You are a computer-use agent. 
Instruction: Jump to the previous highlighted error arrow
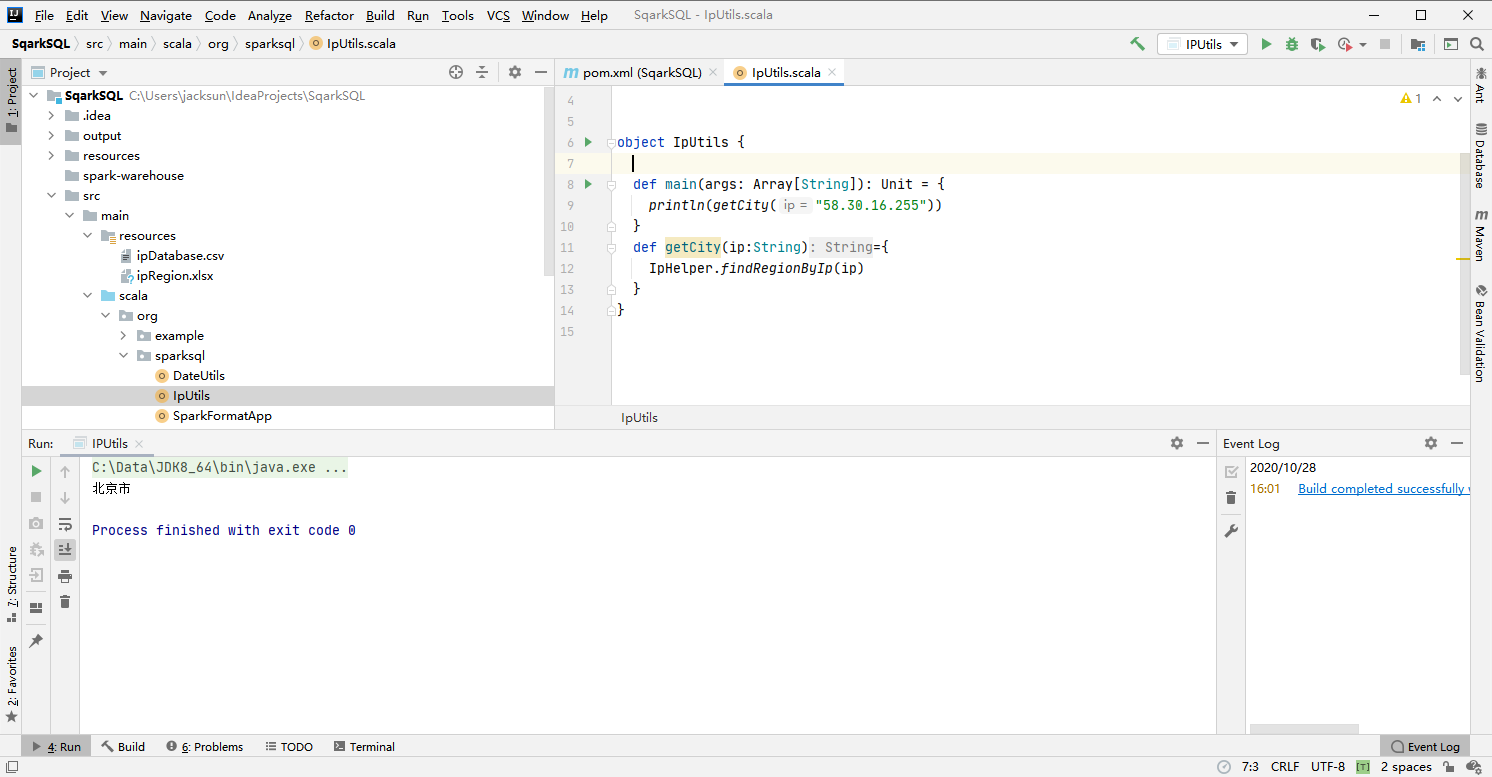[x=1437, y=99]
